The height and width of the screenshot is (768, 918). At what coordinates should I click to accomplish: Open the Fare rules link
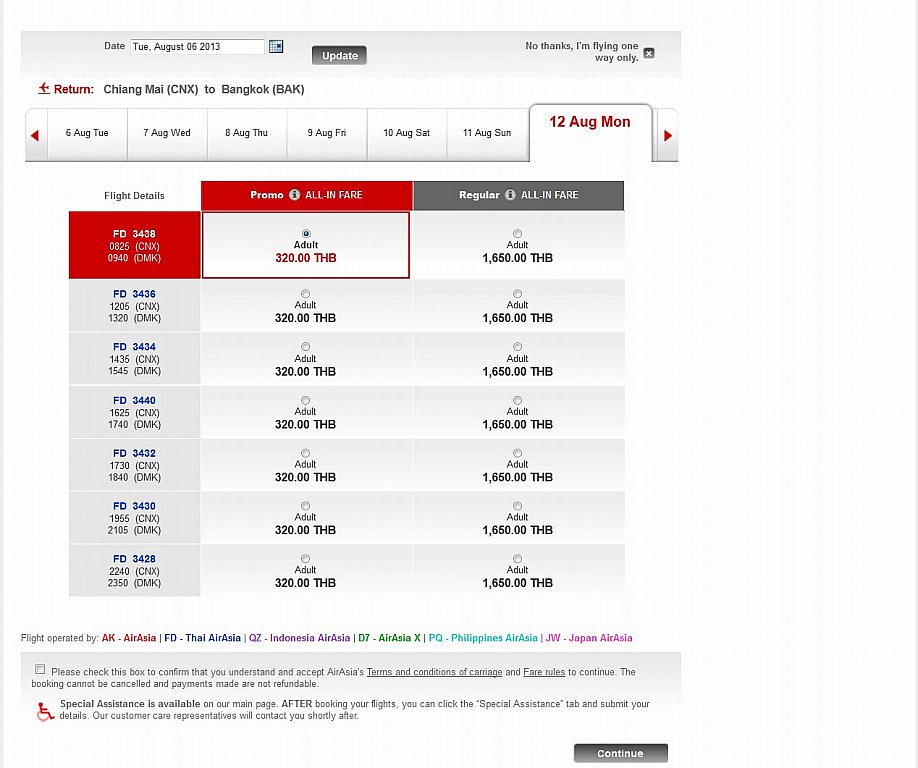pyautogui.click(x=544, y=672)
